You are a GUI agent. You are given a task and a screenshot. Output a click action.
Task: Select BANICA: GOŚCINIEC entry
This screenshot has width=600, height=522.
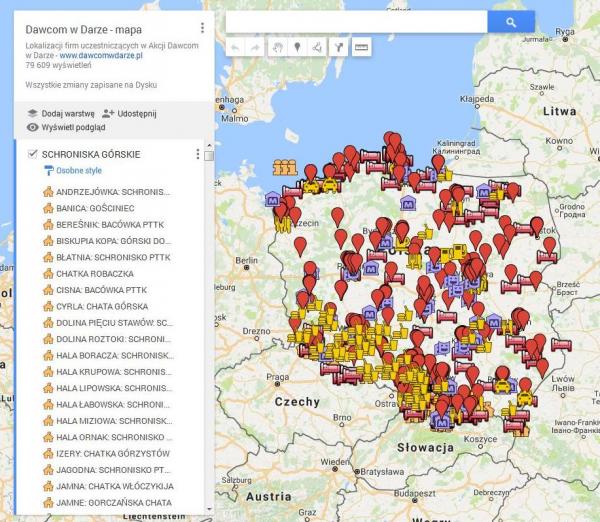(x=95, y=208)
